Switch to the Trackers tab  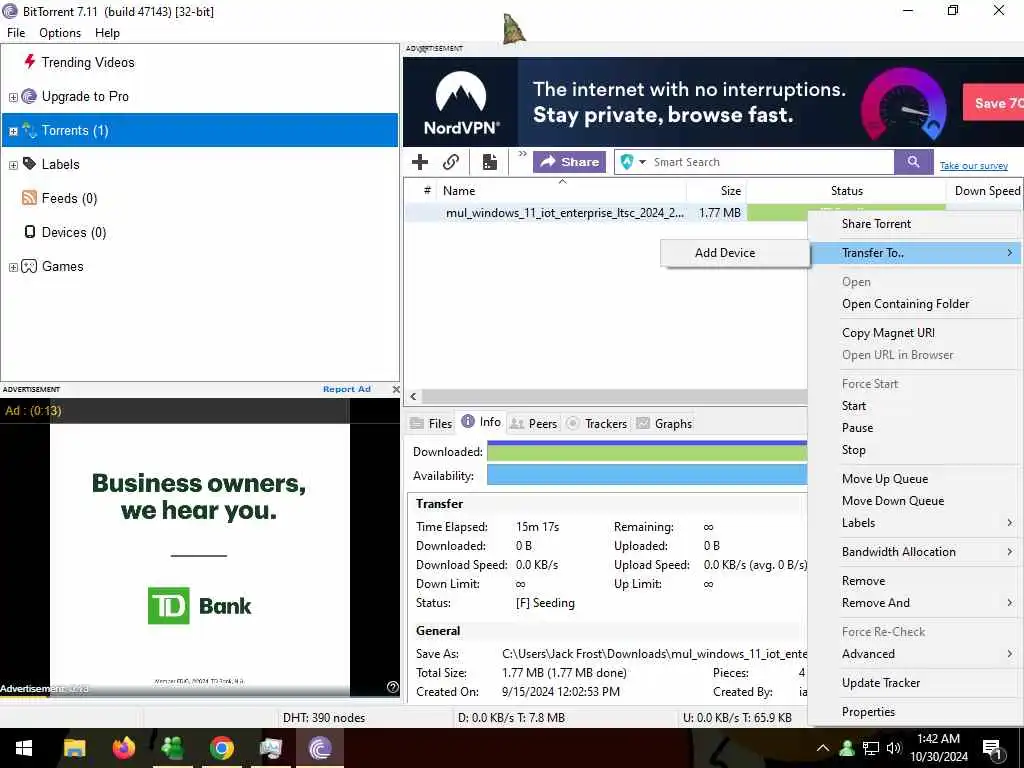[x=597, y=423]
